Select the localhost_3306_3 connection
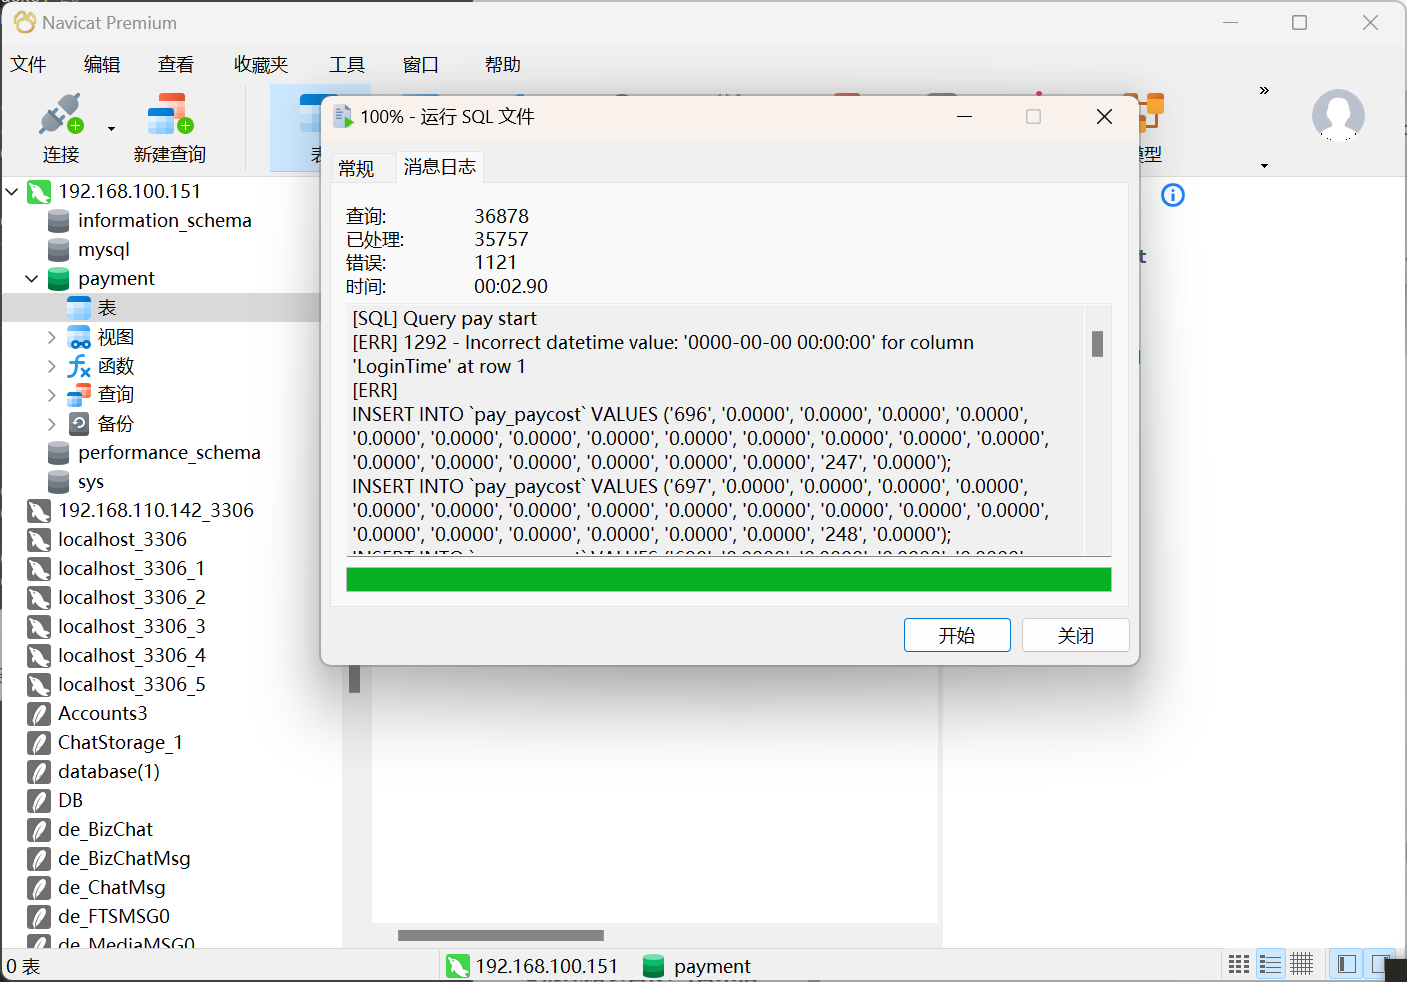 click(131, 627)
